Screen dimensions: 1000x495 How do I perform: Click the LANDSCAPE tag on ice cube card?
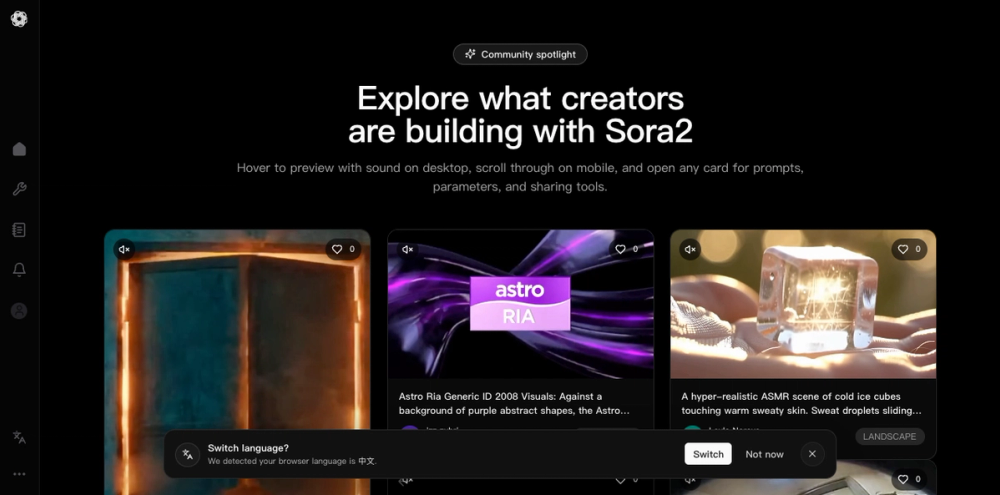click(x=889, y=437)
